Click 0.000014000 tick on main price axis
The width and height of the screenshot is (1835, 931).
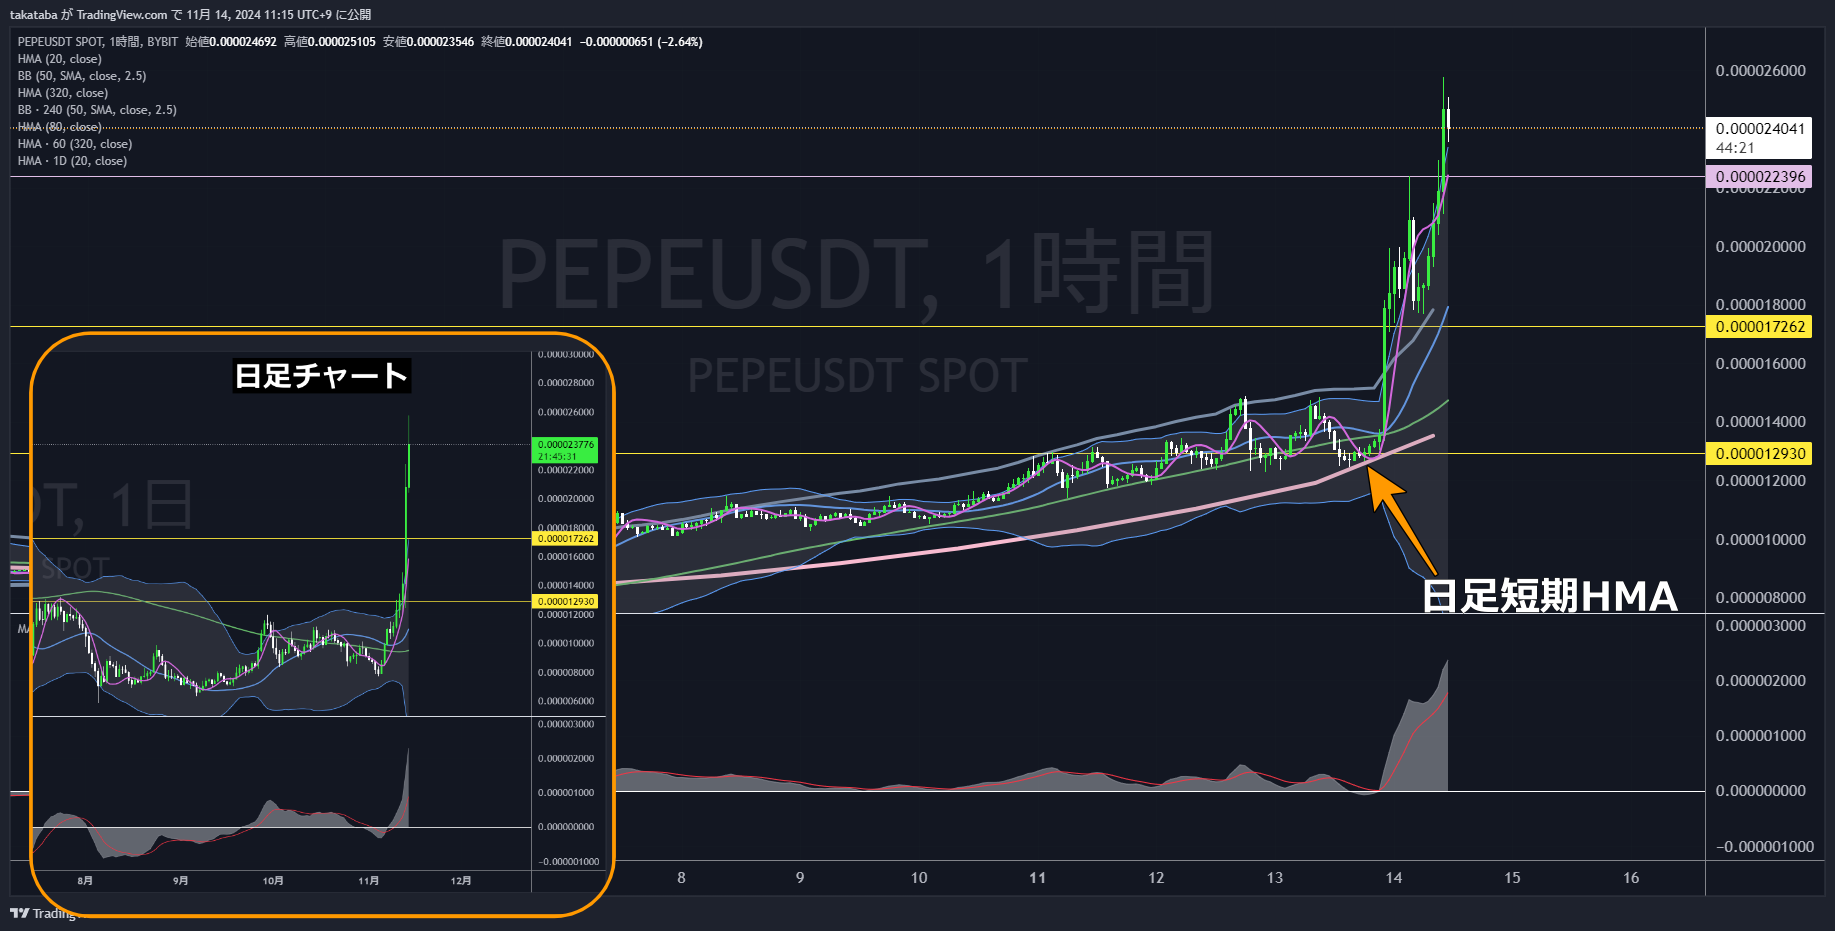[1760, 422]
